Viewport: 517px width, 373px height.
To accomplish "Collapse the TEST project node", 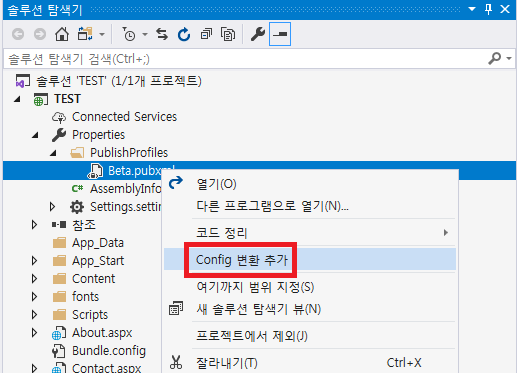I will (x=17, y=99).
